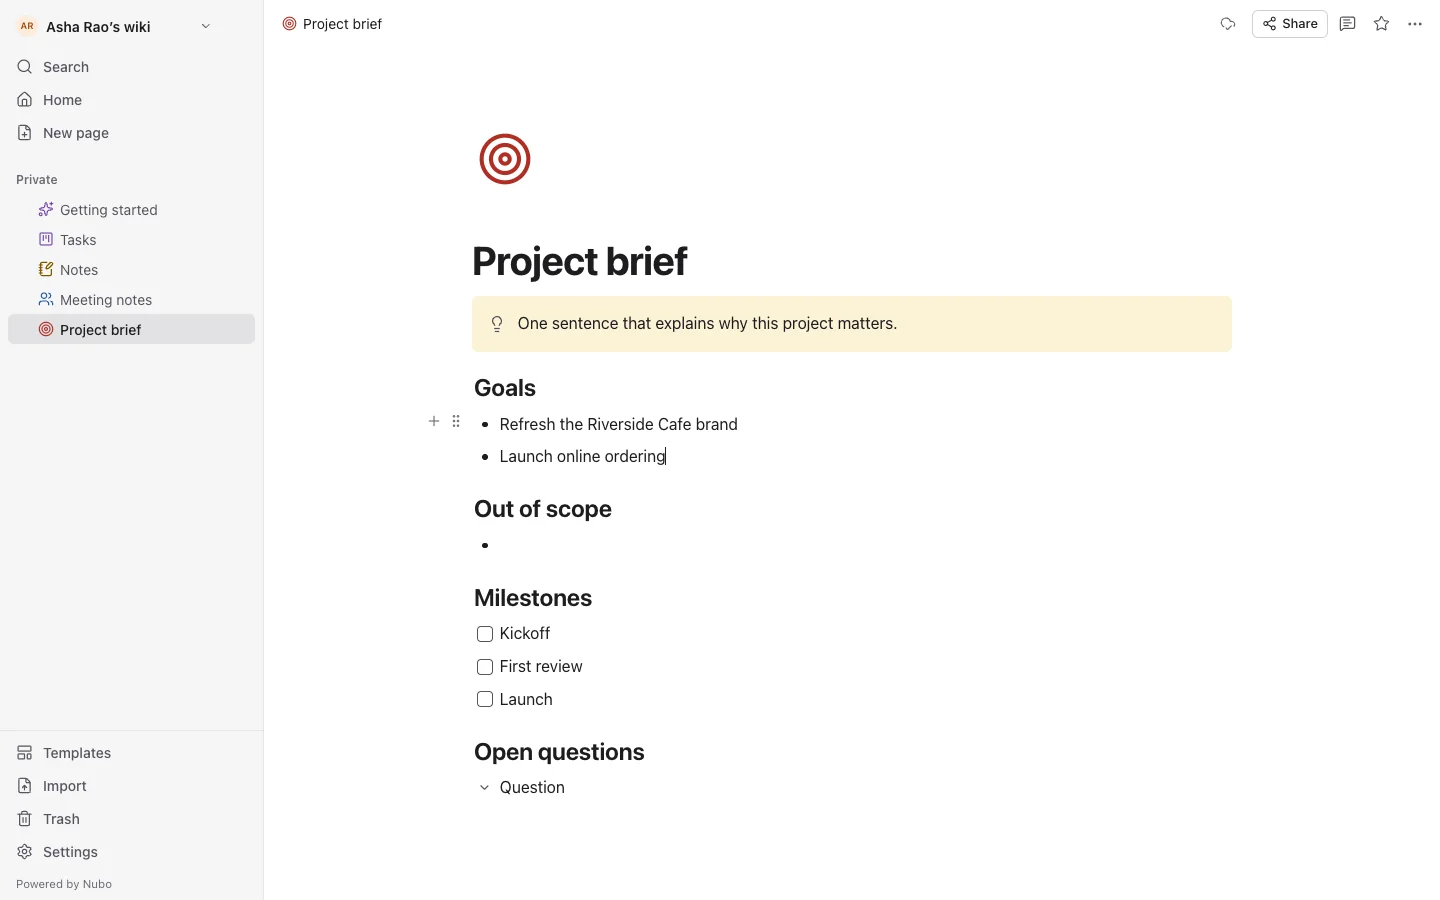Click the six-dot block drag handle

(456, 421)
